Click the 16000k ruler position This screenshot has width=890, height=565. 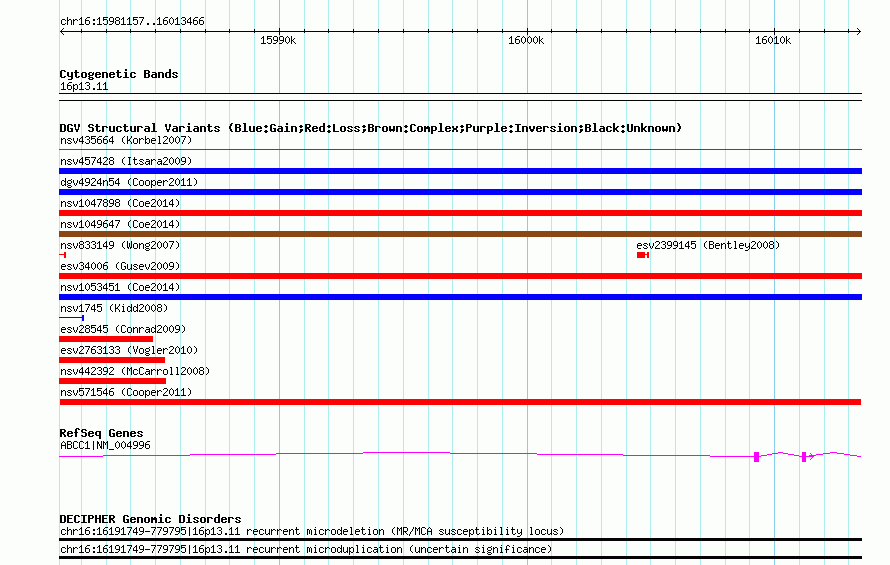point(526,40)
